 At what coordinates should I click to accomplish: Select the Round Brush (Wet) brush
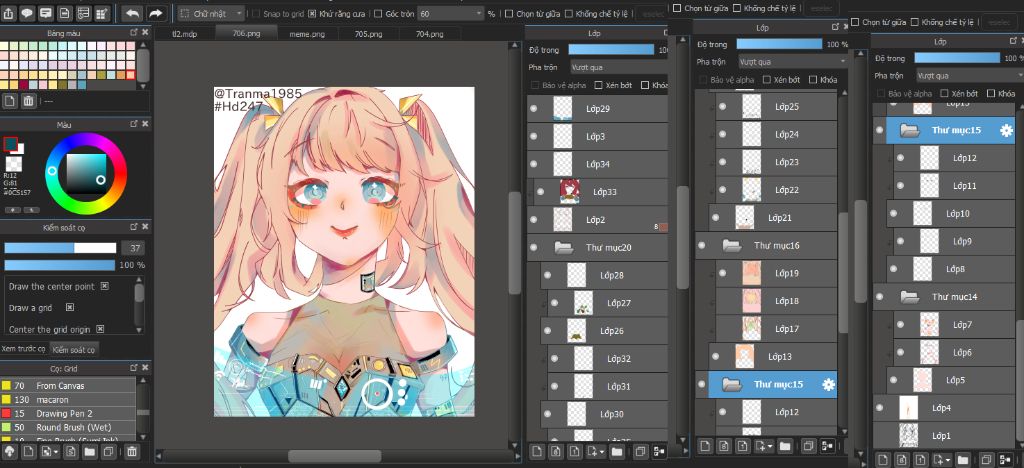click(68, 427)
